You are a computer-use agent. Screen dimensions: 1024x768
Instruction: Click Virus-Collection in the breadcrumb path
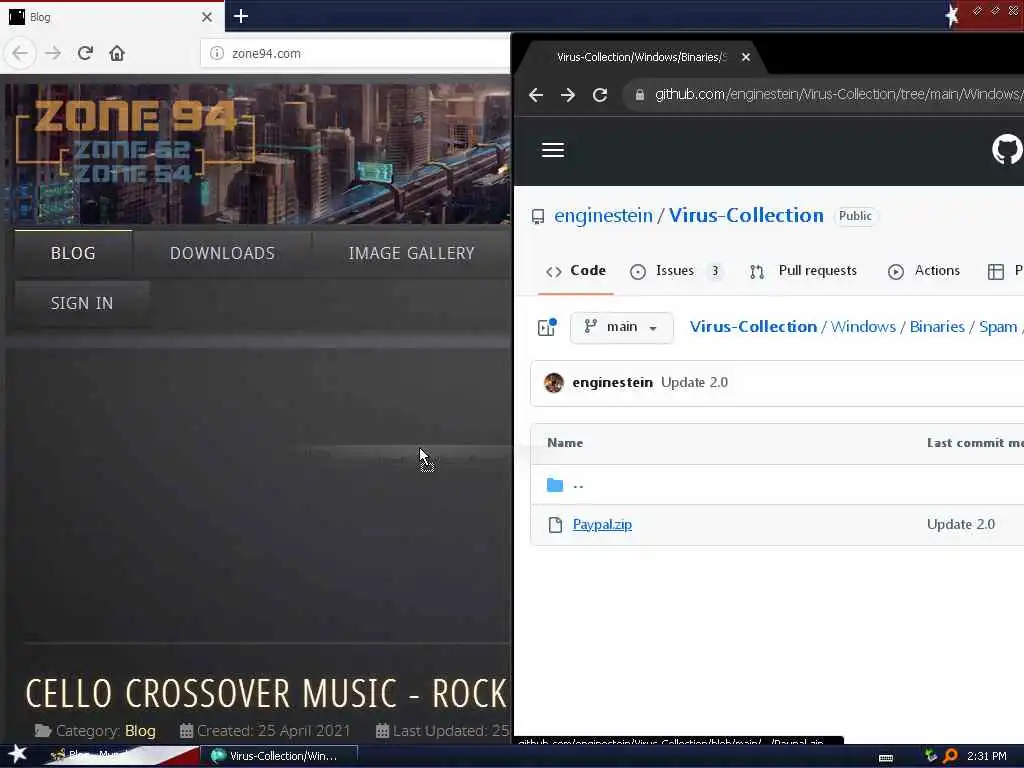click(x=753, y=327)
